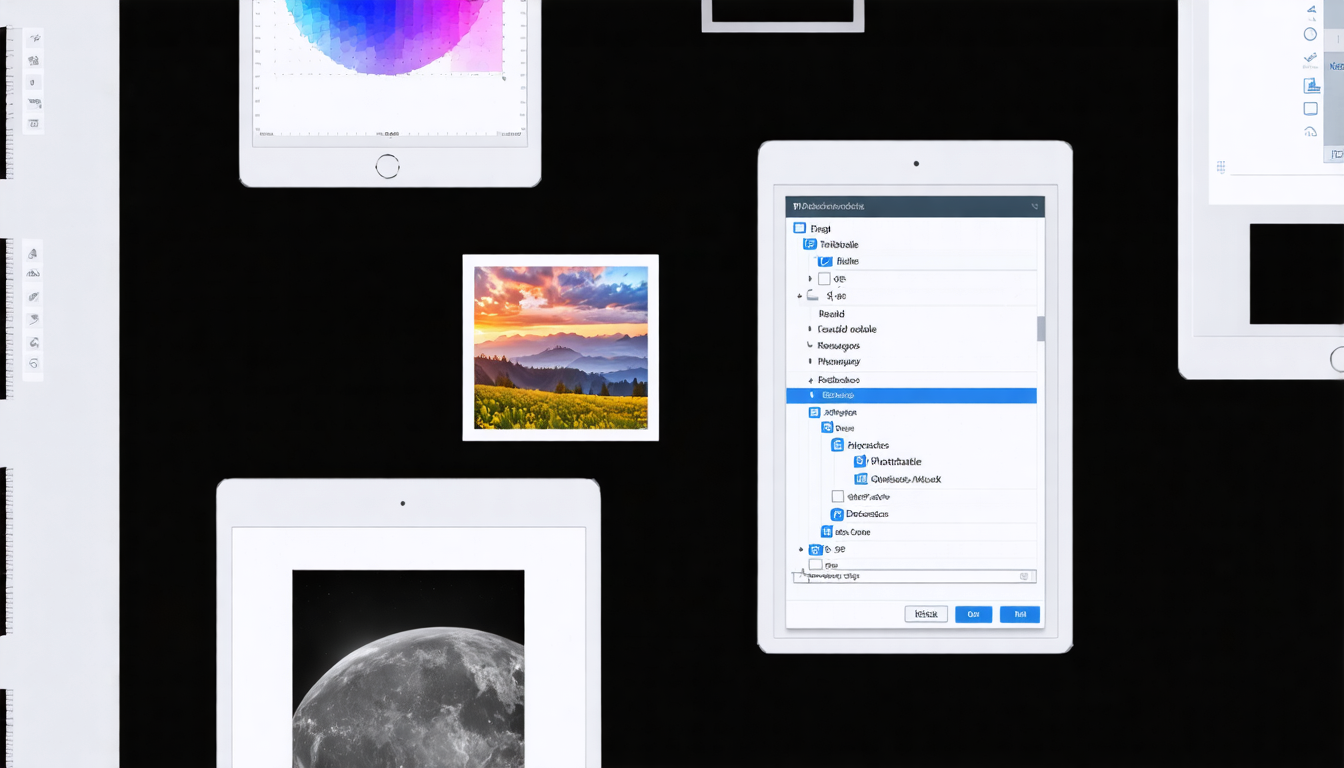The height and width of the screenshot is (768, 1344).
Task: Click the black square on the right tablet
Action: pos(1296,273)
